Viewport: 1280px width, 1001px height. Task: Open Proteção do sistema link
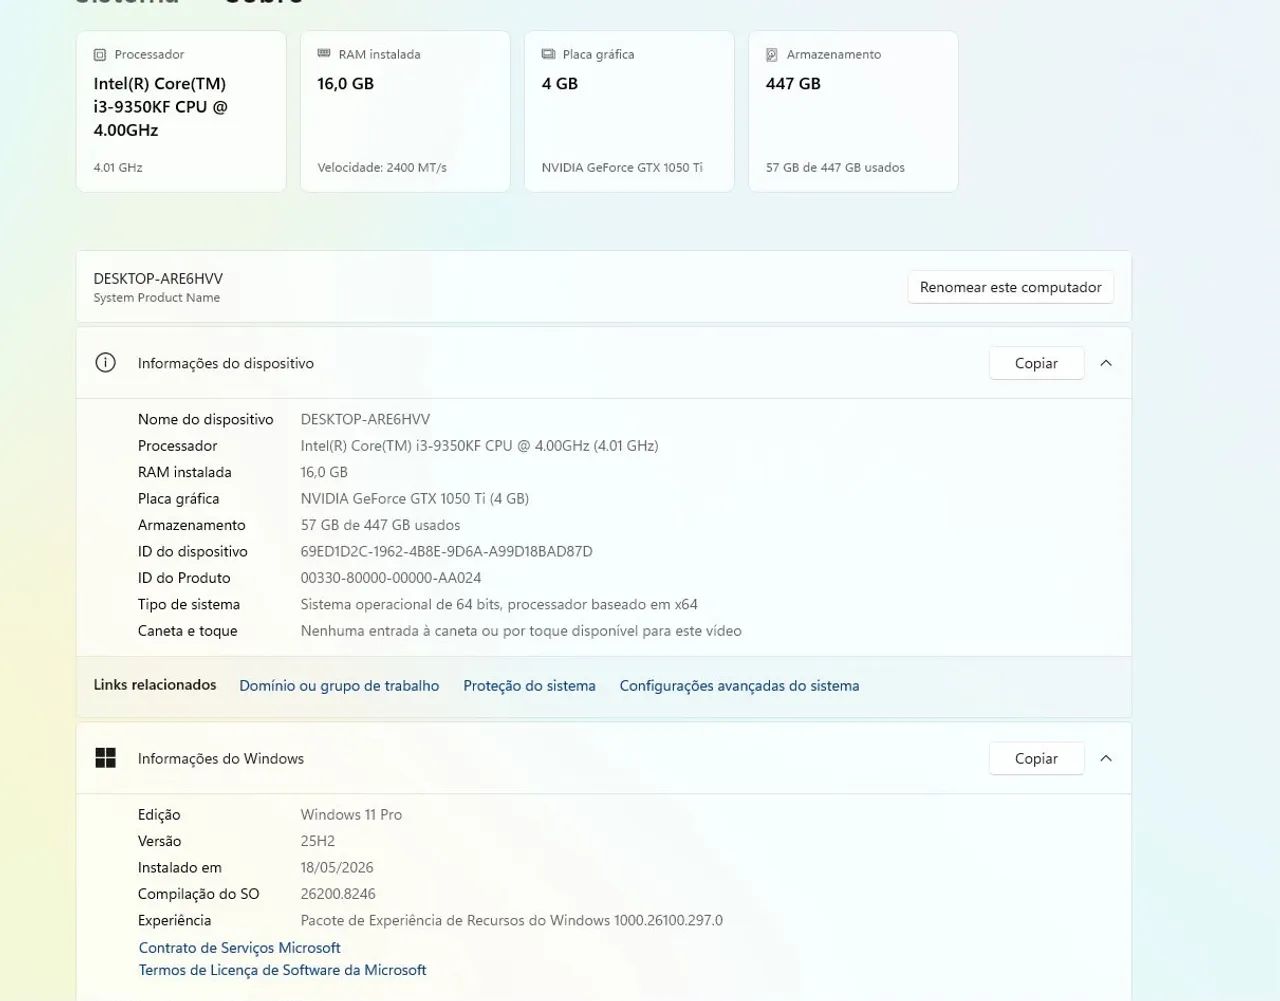click(529, 686)
